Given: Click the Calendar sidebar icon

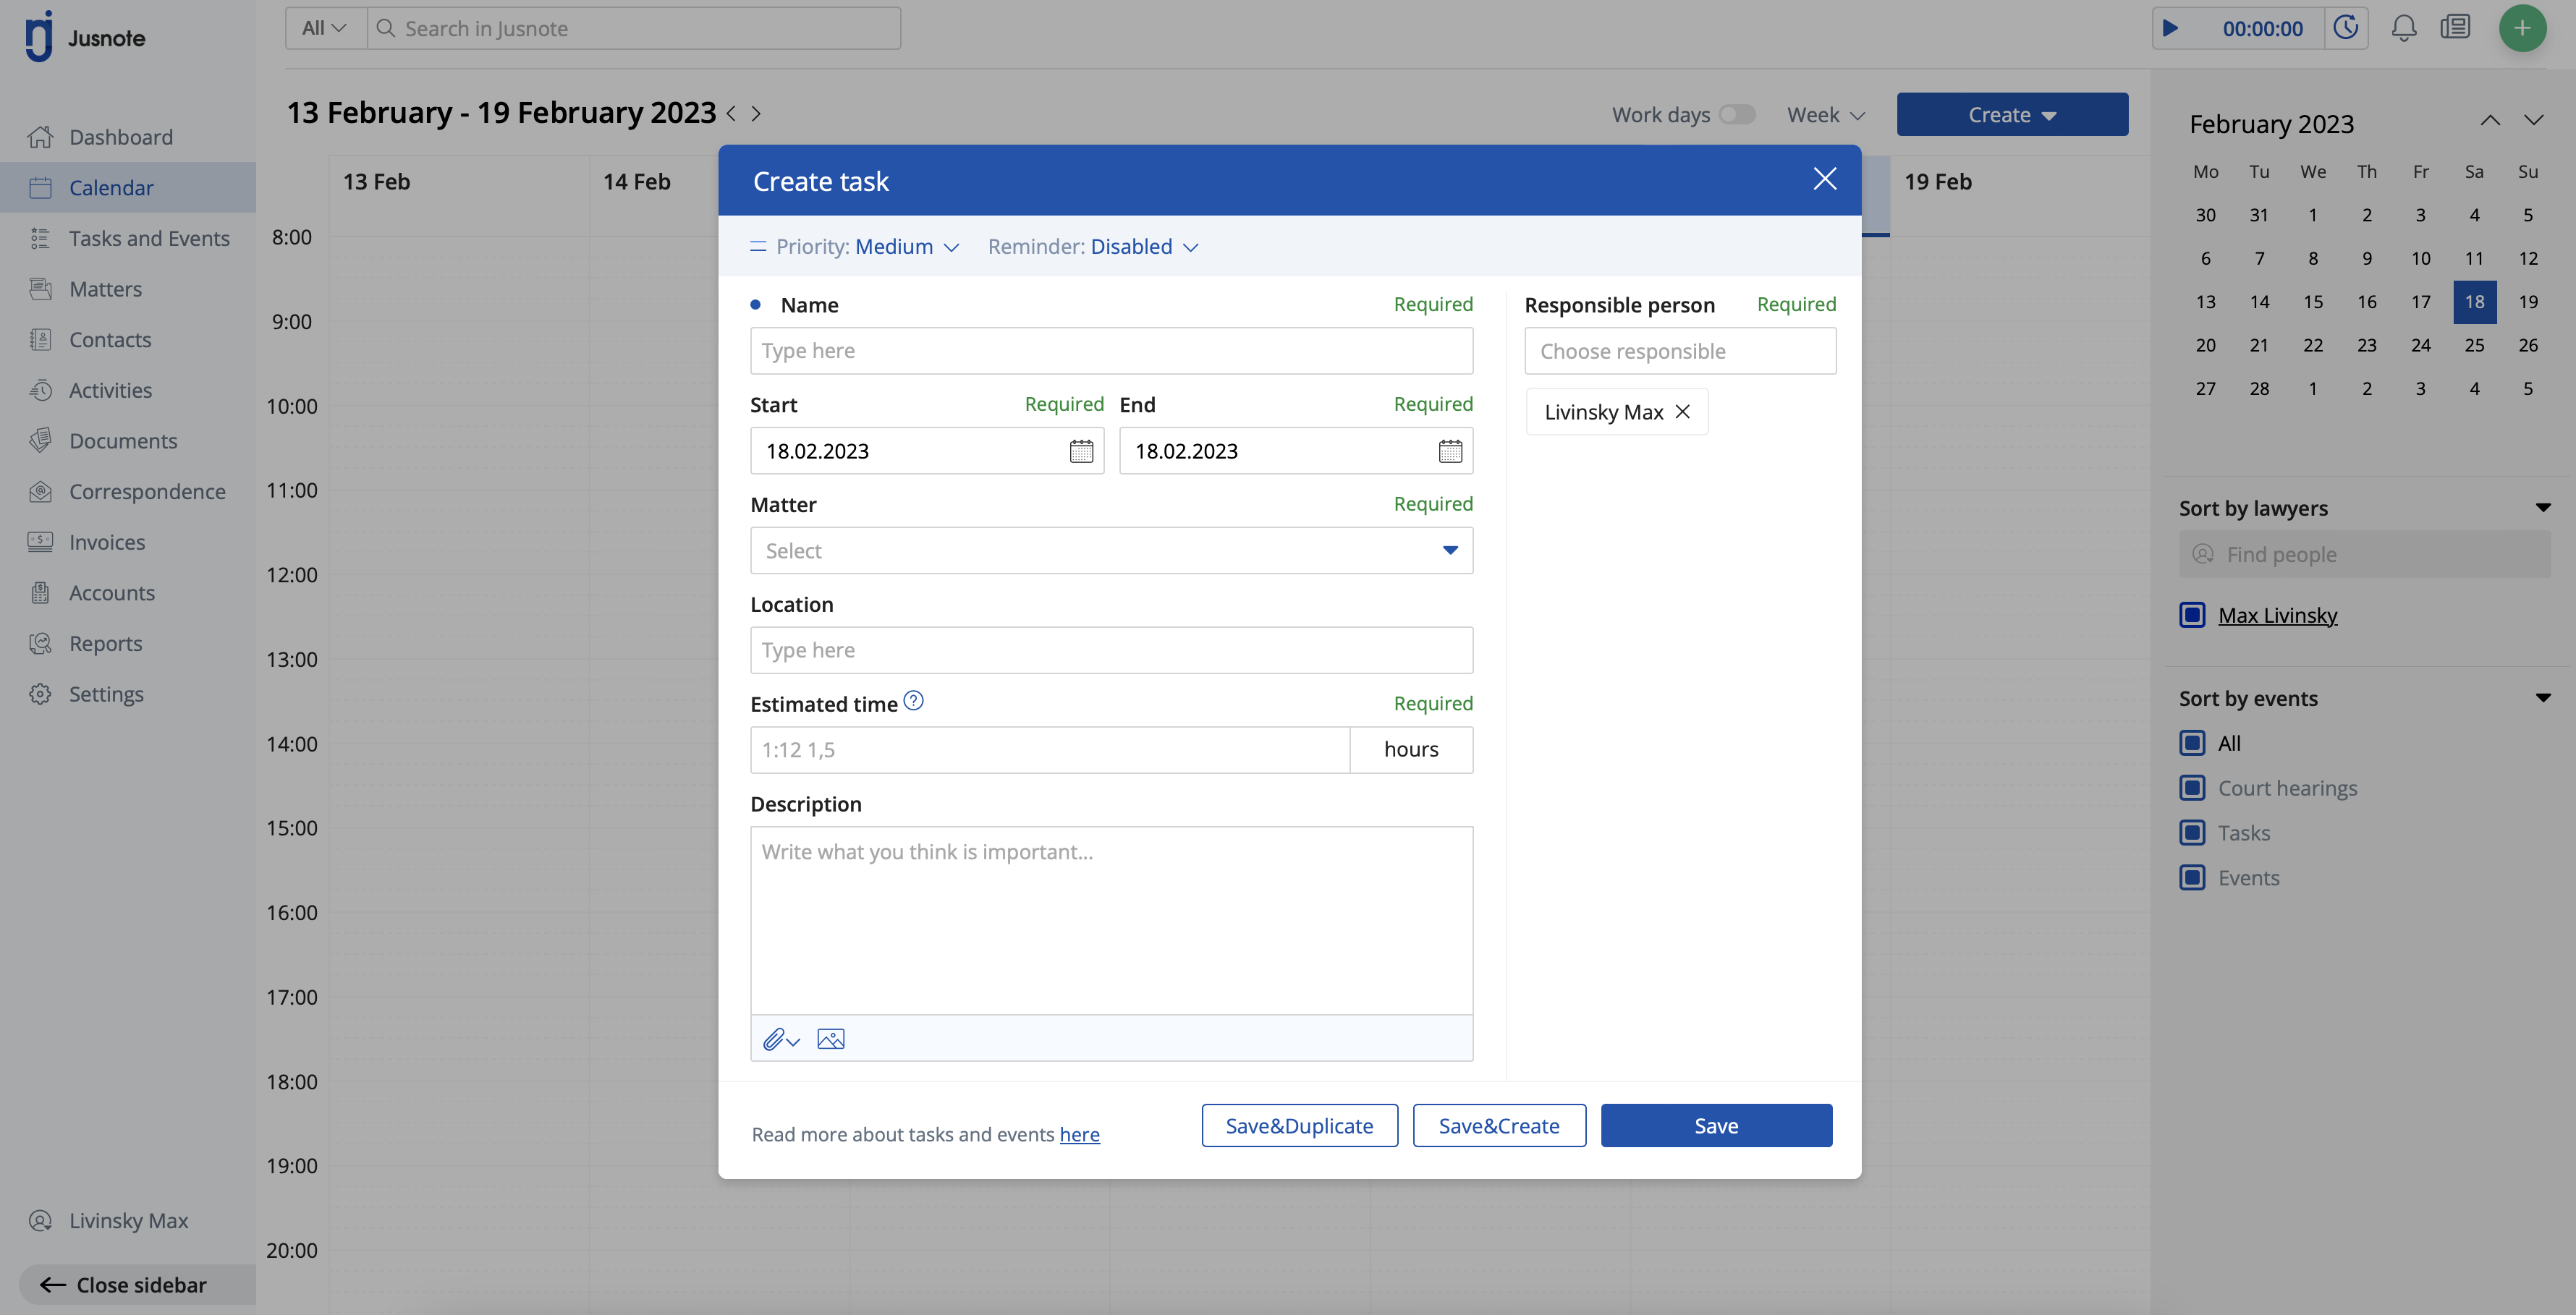Looking at the screenshot, I should click(x=40, y=188).
